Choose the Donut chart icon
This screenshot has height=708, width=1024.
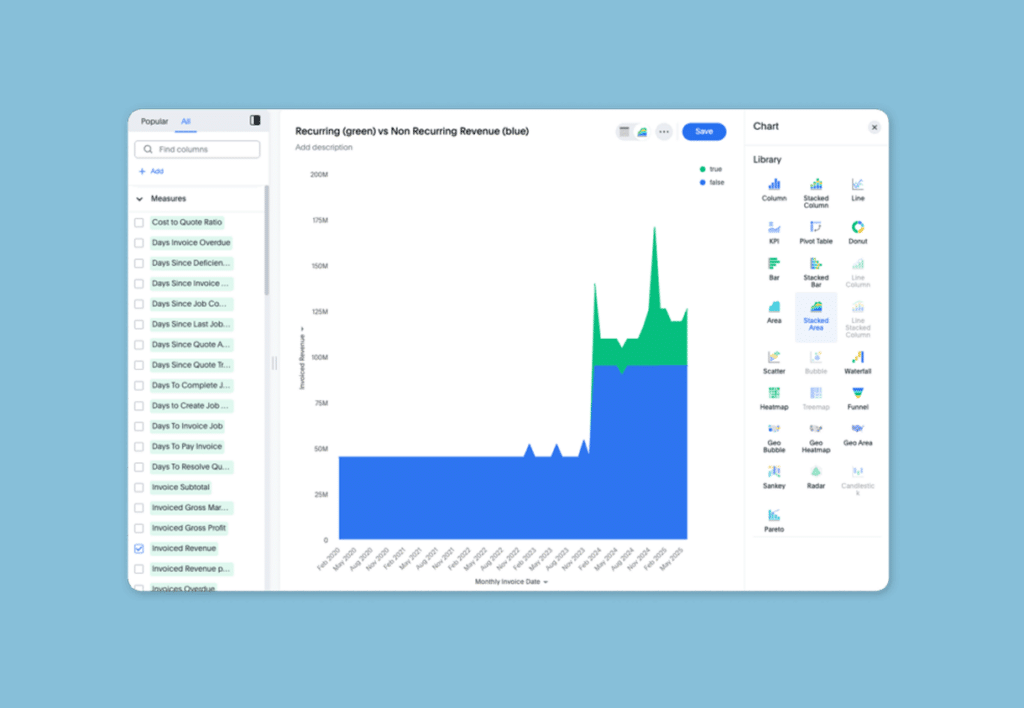click(857, 228)
